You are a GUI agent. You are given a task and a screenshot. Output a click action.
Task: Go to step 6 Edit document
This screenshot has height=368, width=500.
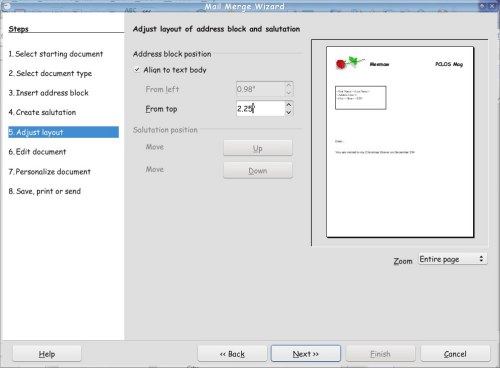coord(37,152)
